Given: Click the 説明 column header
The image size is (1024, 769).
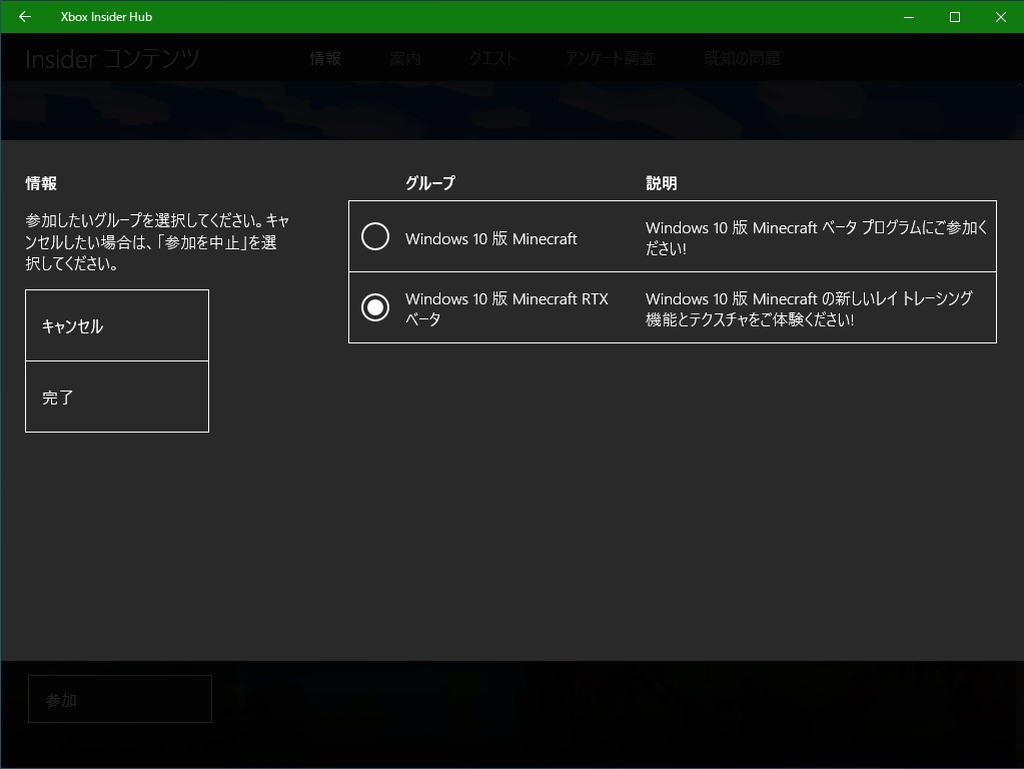Looking at the screenshot, I should pos(661,183).
